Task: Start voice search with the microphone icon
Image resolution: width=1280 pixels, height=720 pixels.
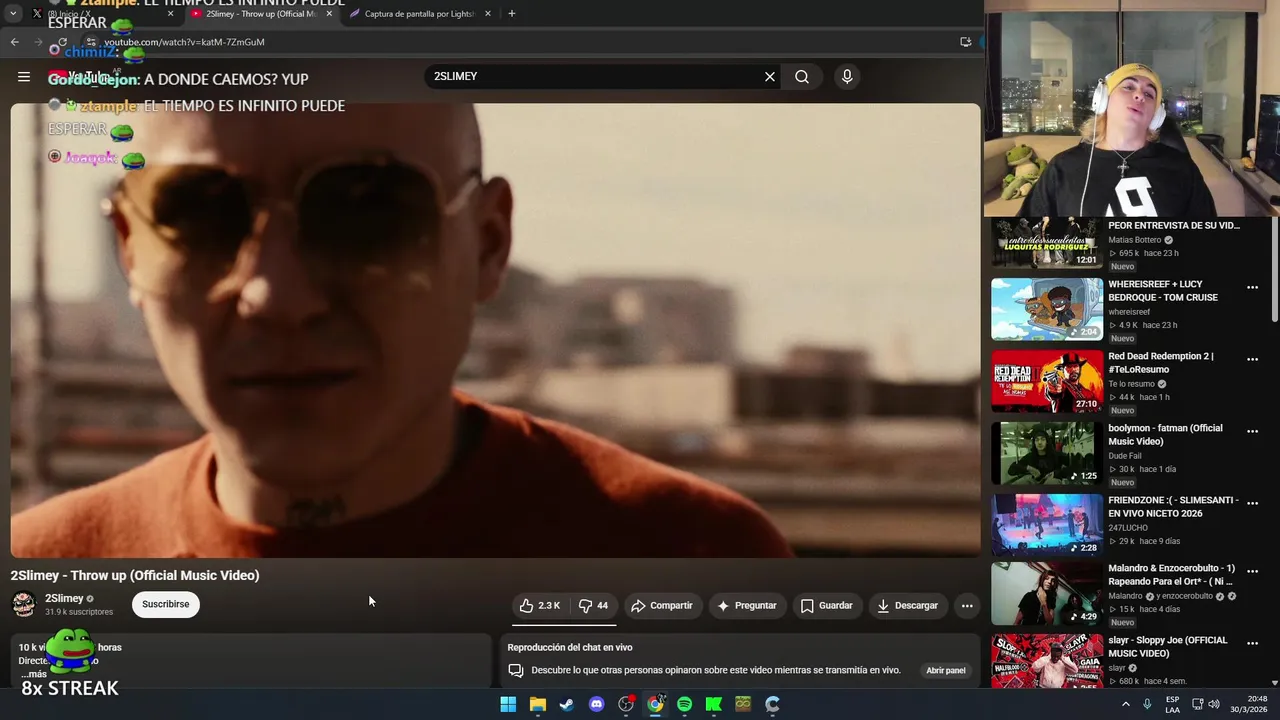Action: click(x=847, y=77)
